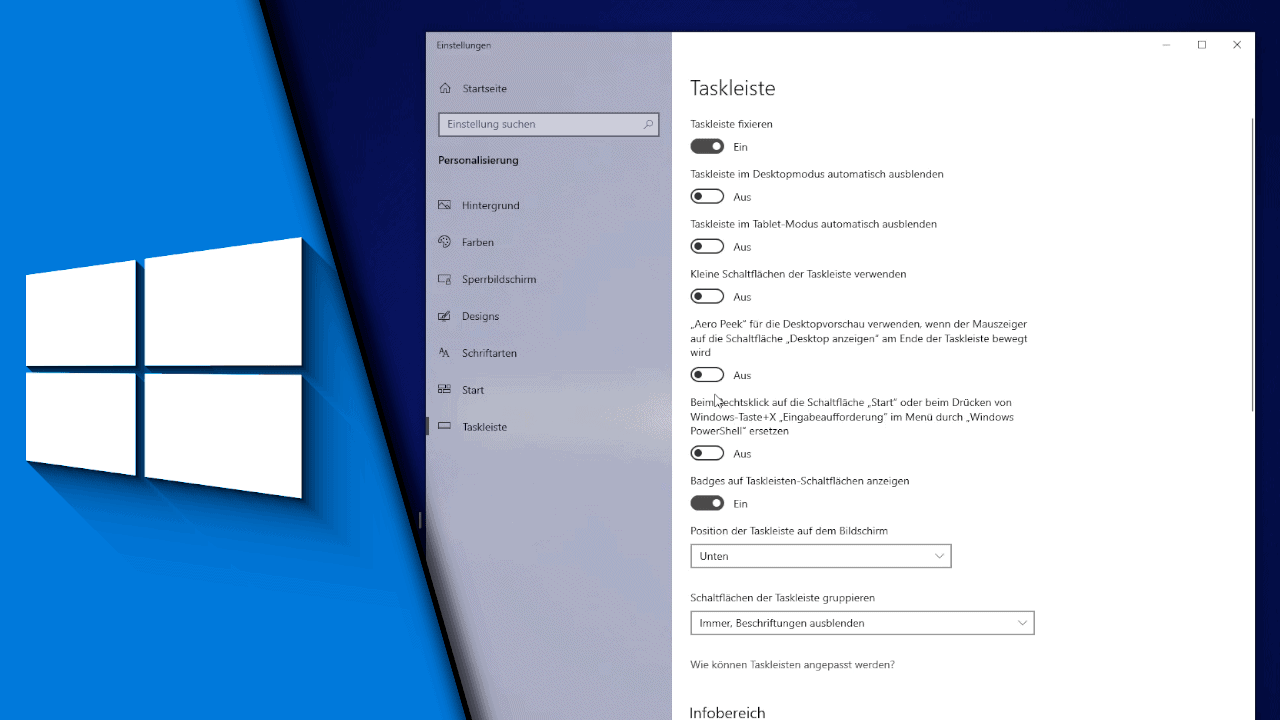Viewport: 1280px width, 720px height.
Task: Enable 'Taskleiste im Desktopmodus automatisch ausblenden'
Action: click(x=707, y=196)
